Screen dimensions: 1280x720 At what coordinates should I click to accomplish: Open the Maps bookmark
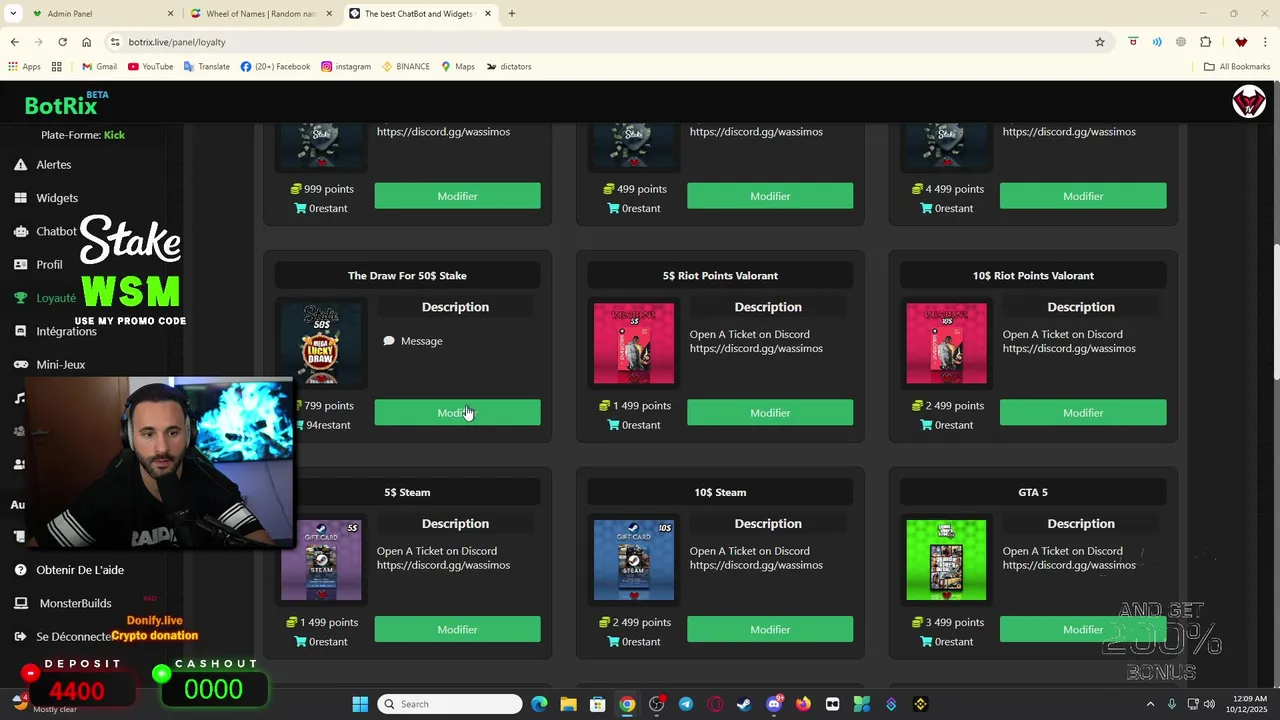point(458,67)
